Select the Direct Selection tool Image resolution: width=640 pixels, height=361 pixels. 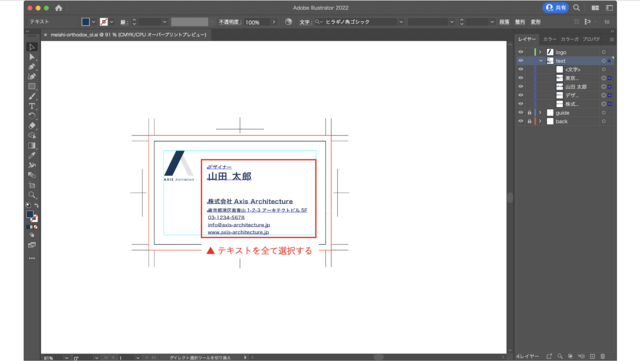[32, 57]
